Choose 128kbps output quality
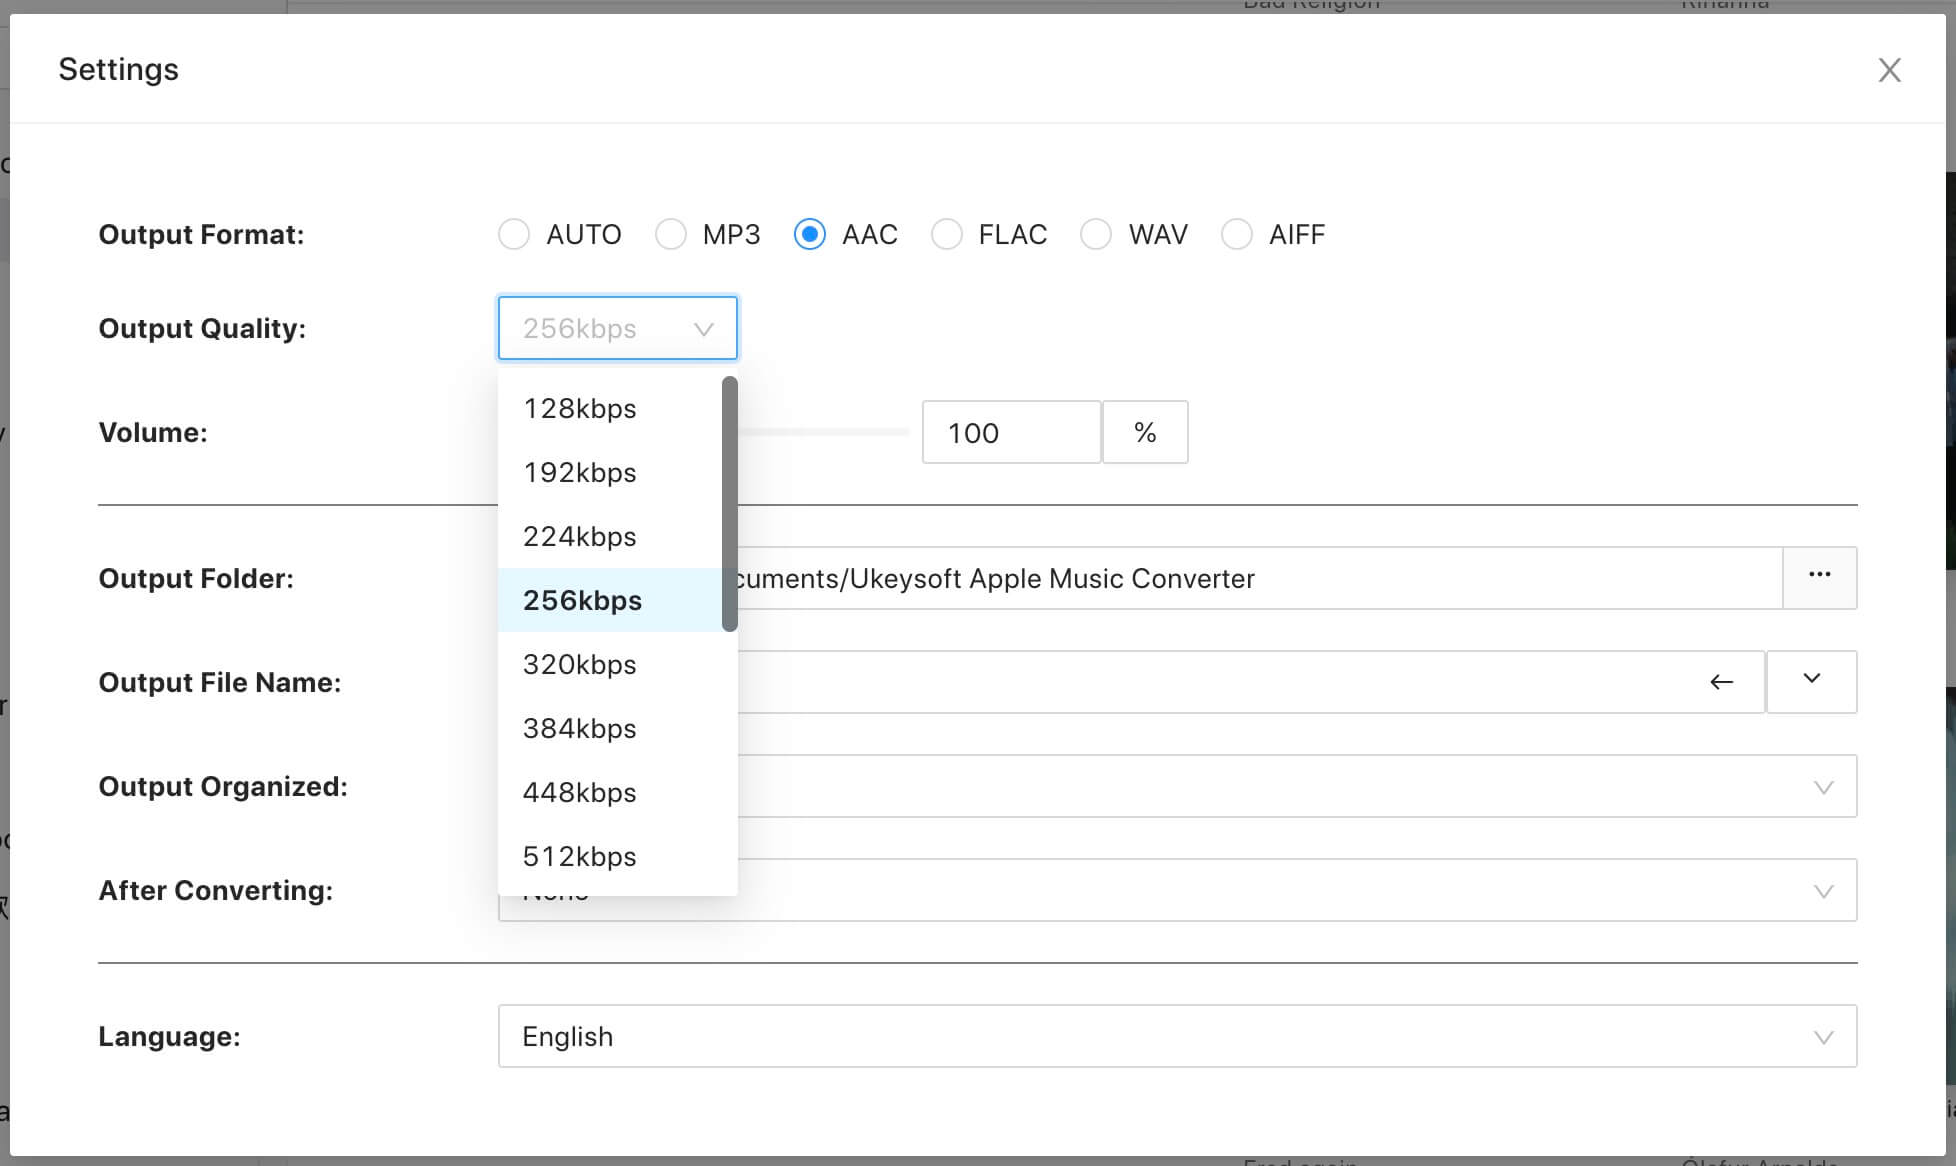Screen dimensions: 1956x1166 click(579, 407)
